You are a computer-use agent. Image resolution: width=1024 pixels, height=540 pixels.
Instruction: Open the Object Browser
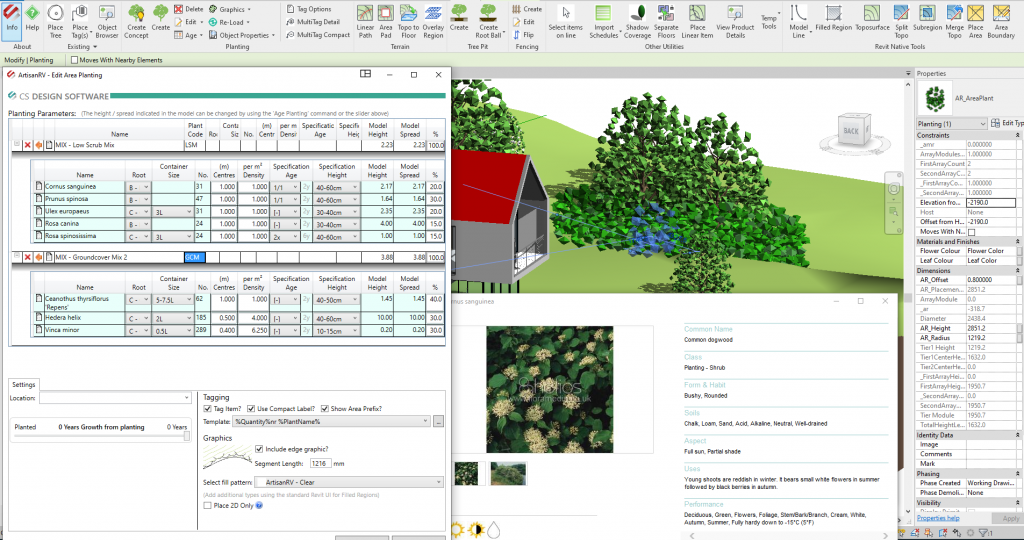click(x=107, y=21)
